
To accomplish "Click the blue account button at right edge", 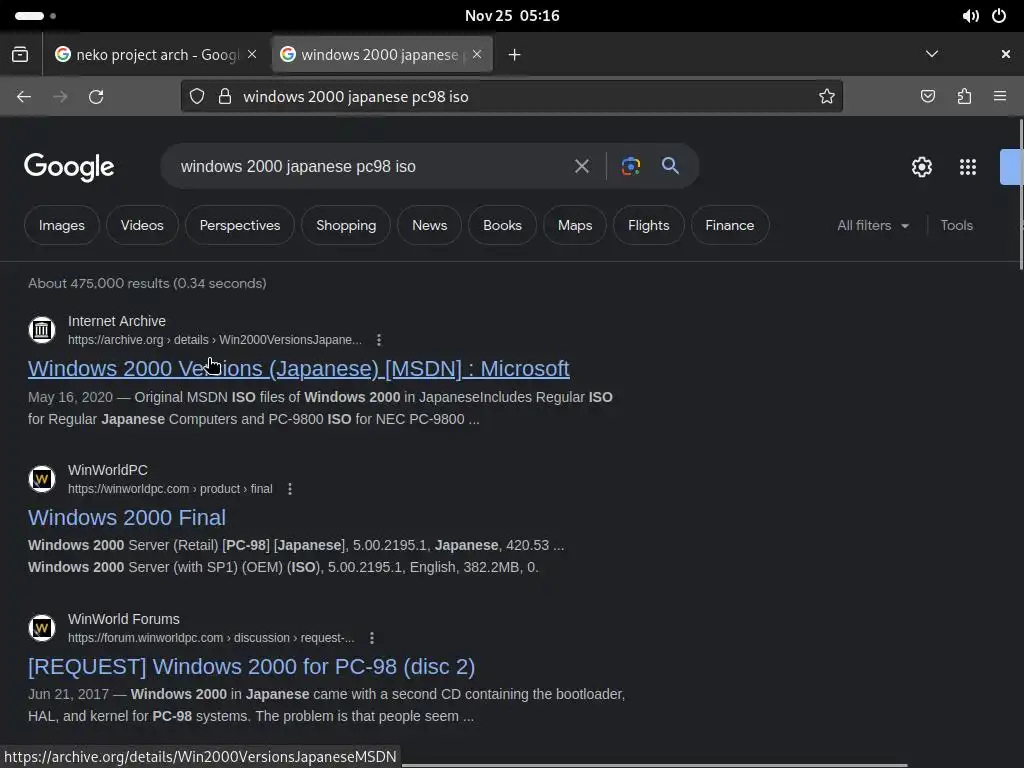I will tap(1012, 167).
